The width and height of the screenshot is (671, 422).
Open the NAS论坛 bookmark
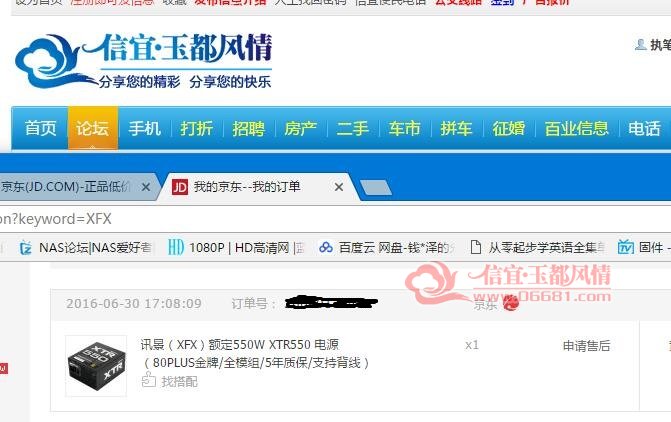86,247
